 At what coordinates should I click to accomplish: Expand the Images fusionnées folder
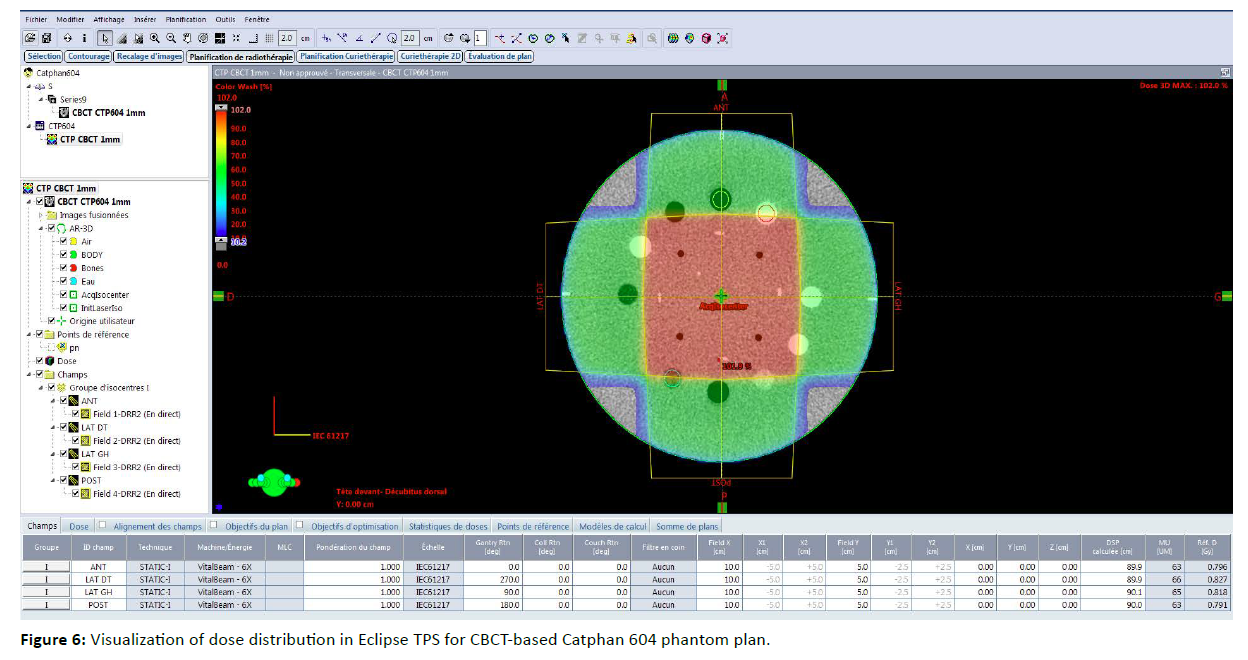pos(40,215)
